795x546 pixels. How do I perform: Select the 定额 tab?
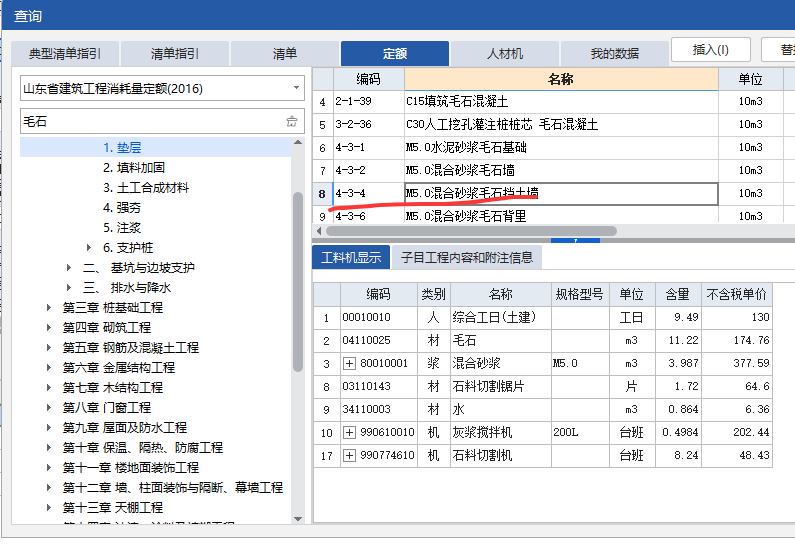coord(394,54)
